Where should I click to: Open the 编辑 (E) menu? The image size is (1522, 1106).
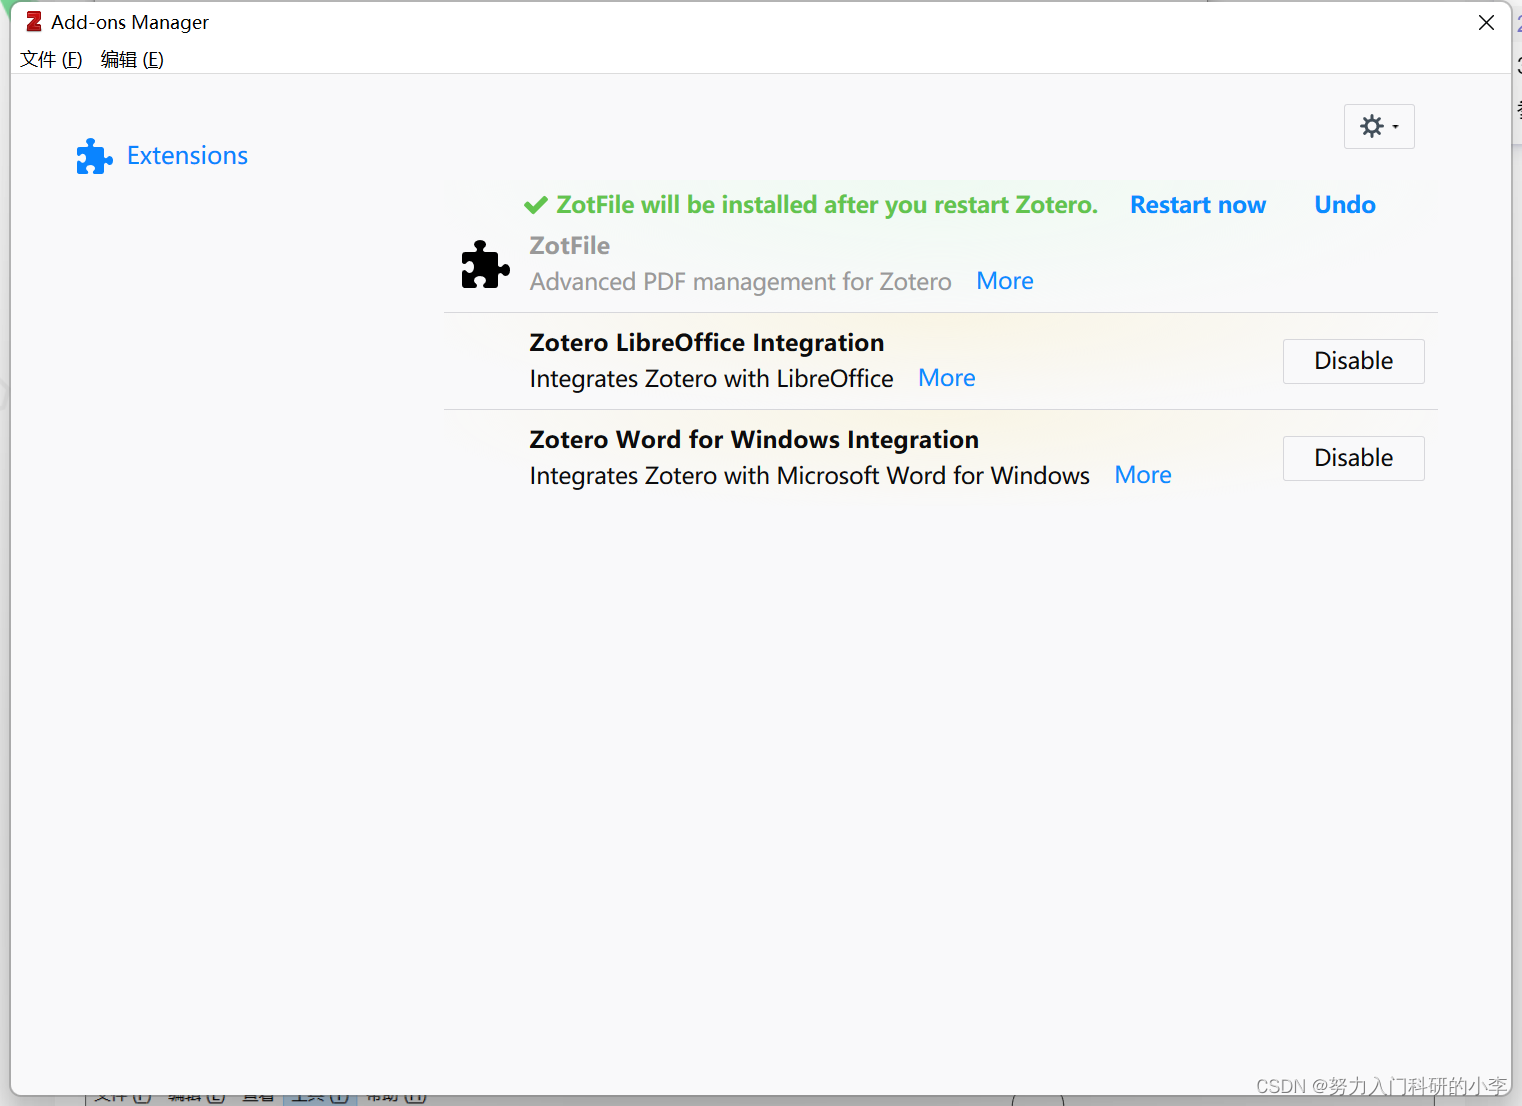tap(132, 59)
